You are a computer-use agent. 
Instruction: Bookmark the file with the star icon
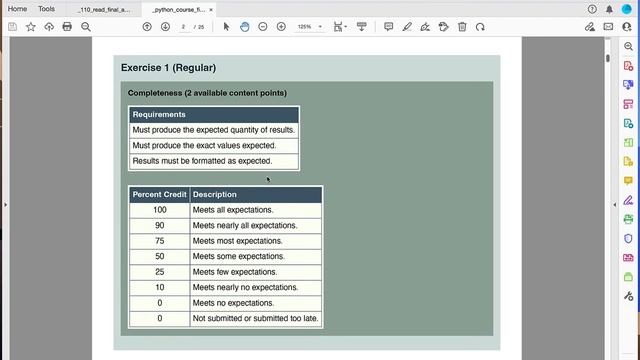pos(31,27)
